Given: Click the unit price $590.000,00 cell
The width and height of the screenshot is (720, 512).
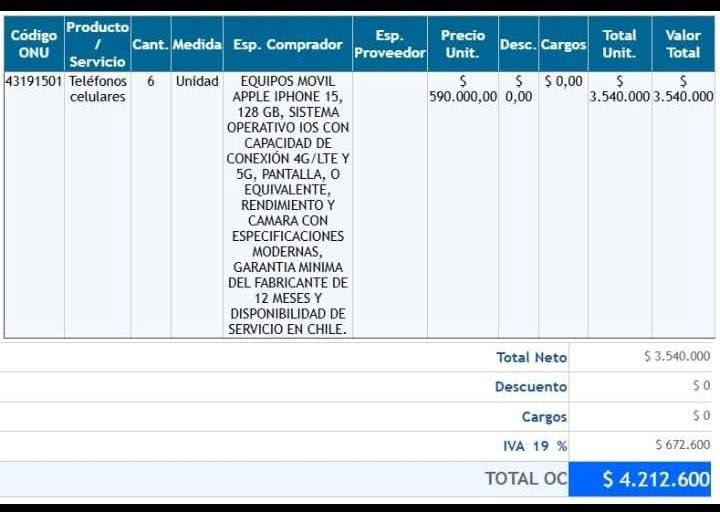Looking at the screenshot, I should (462, 89).
